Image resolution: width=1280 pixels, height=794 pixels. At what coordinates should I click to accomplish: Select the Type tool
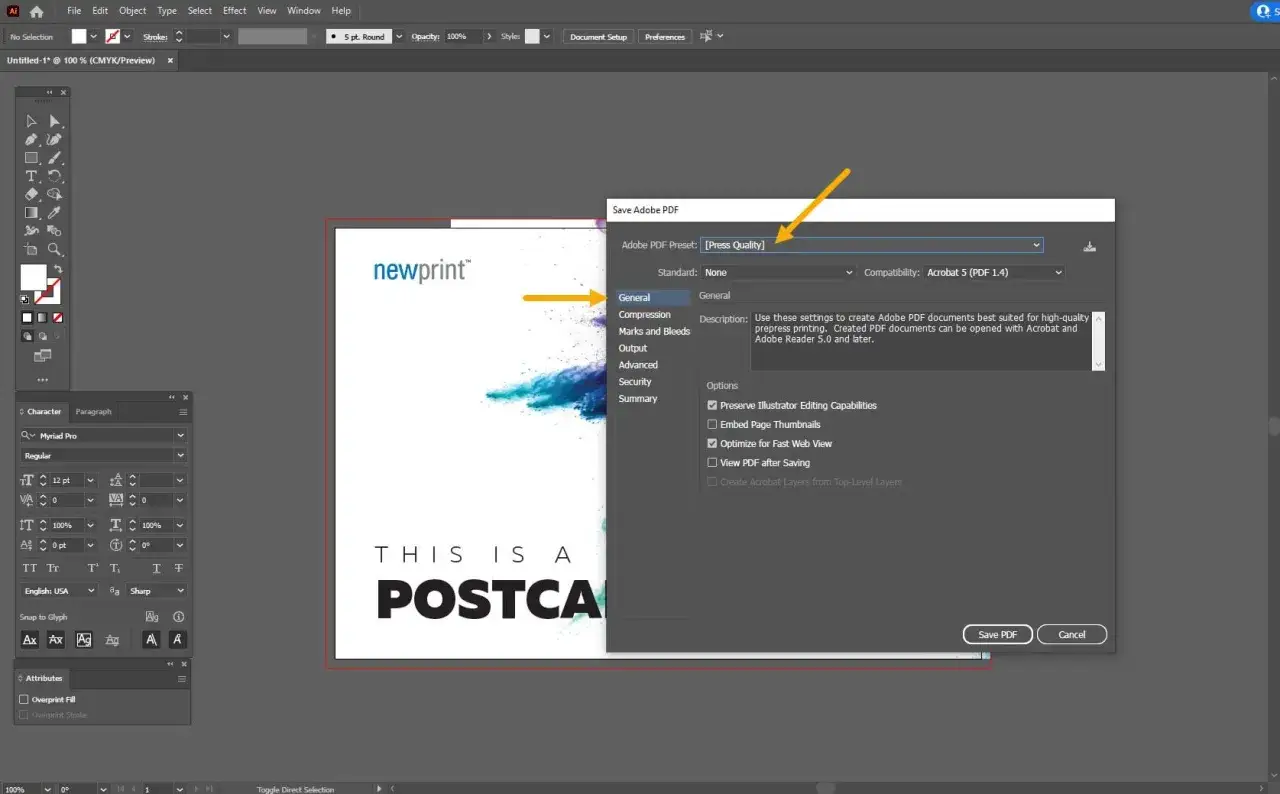pyautogui.click(x=31, y=176)
